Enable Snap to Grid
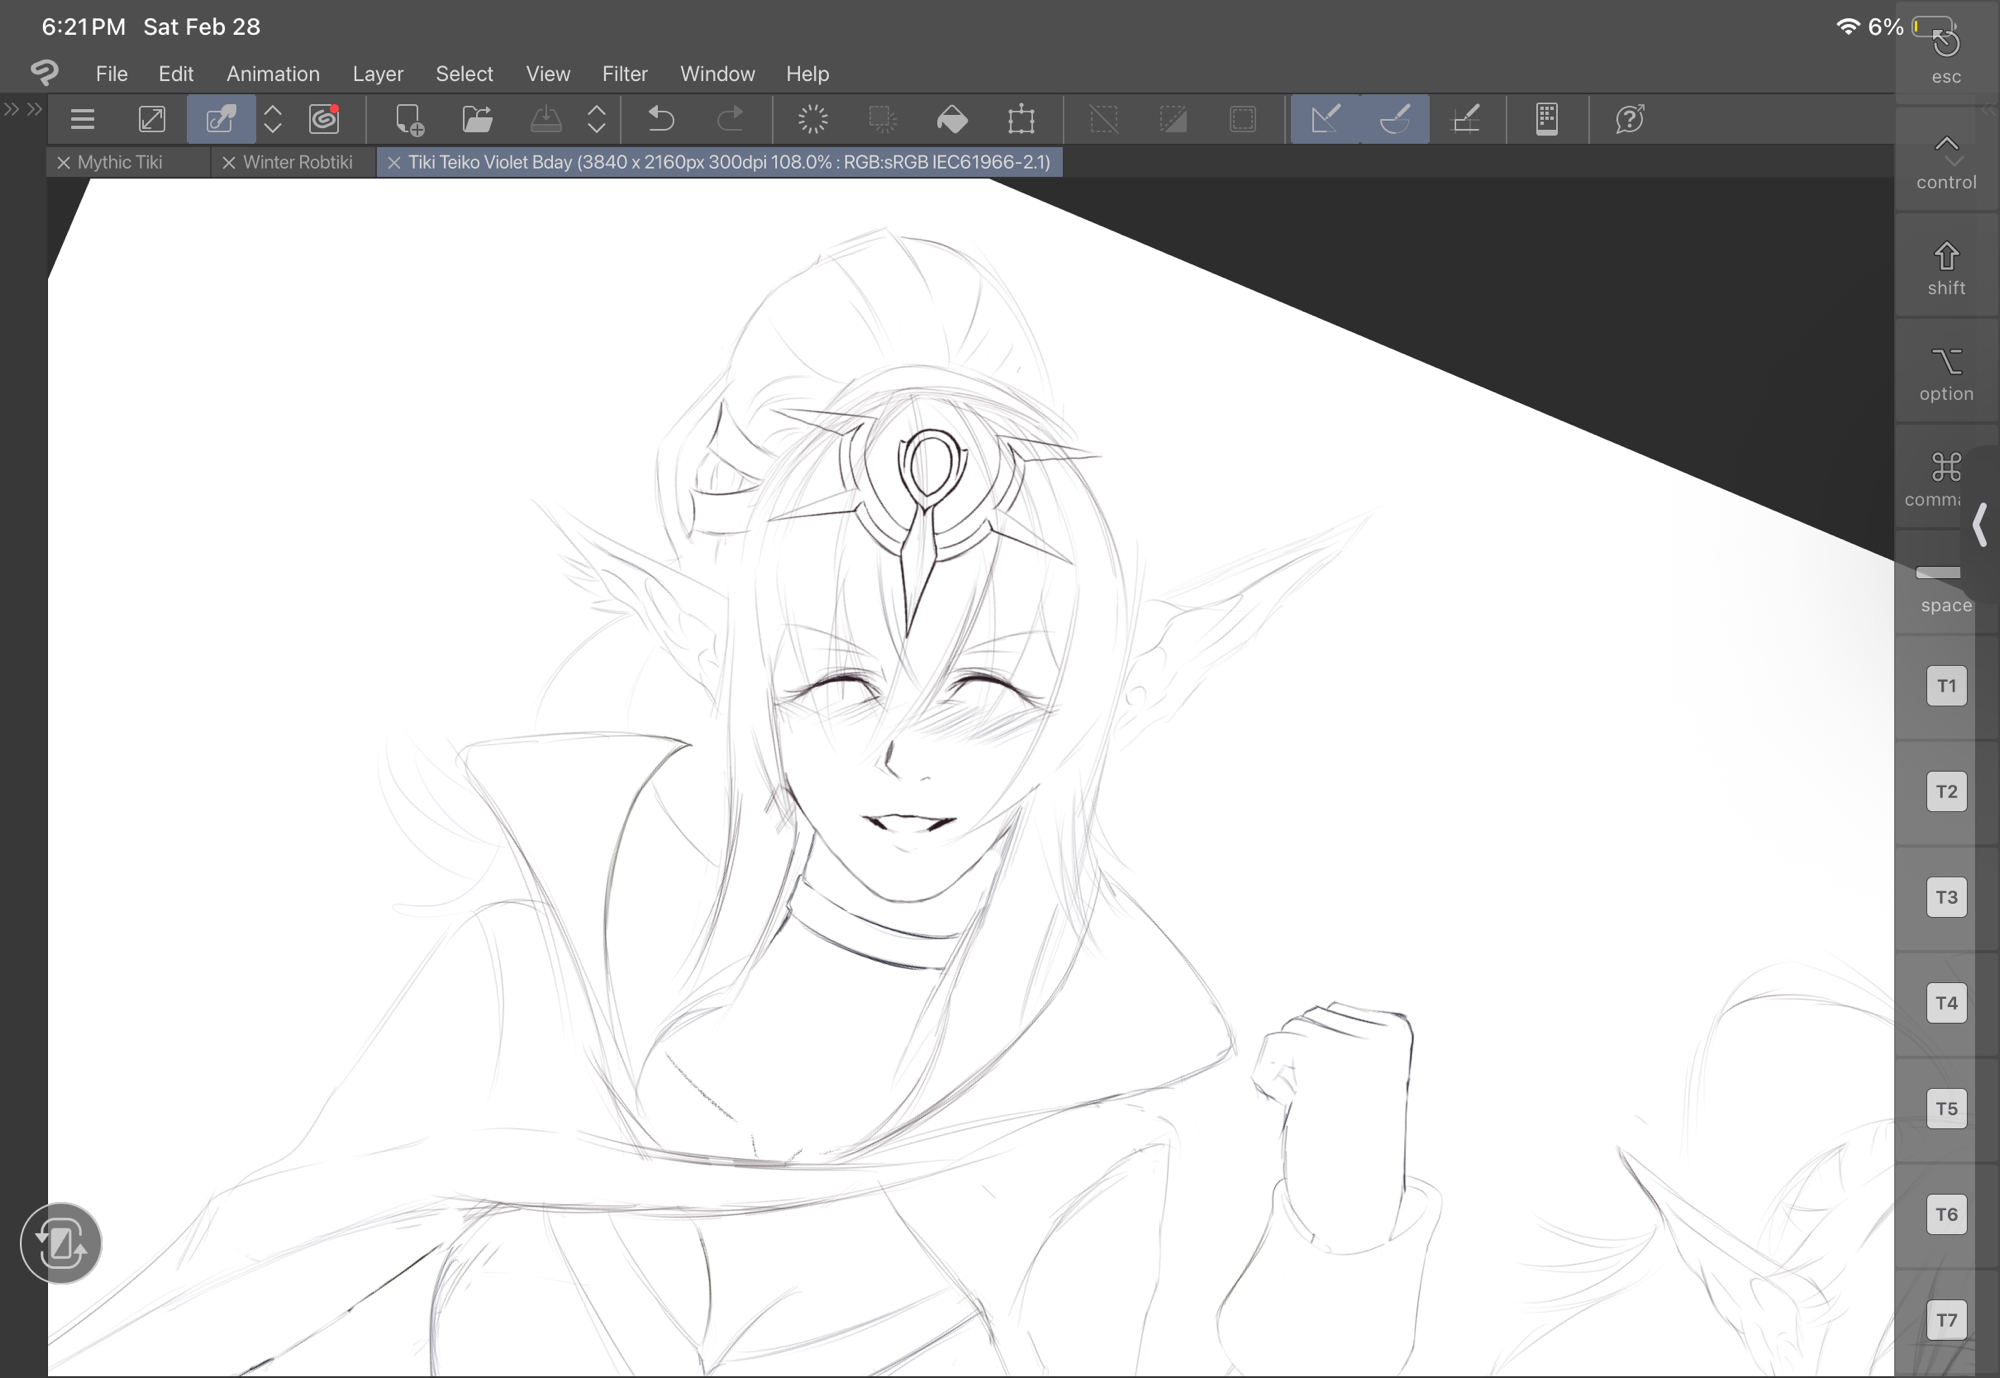 (1465, 120)
